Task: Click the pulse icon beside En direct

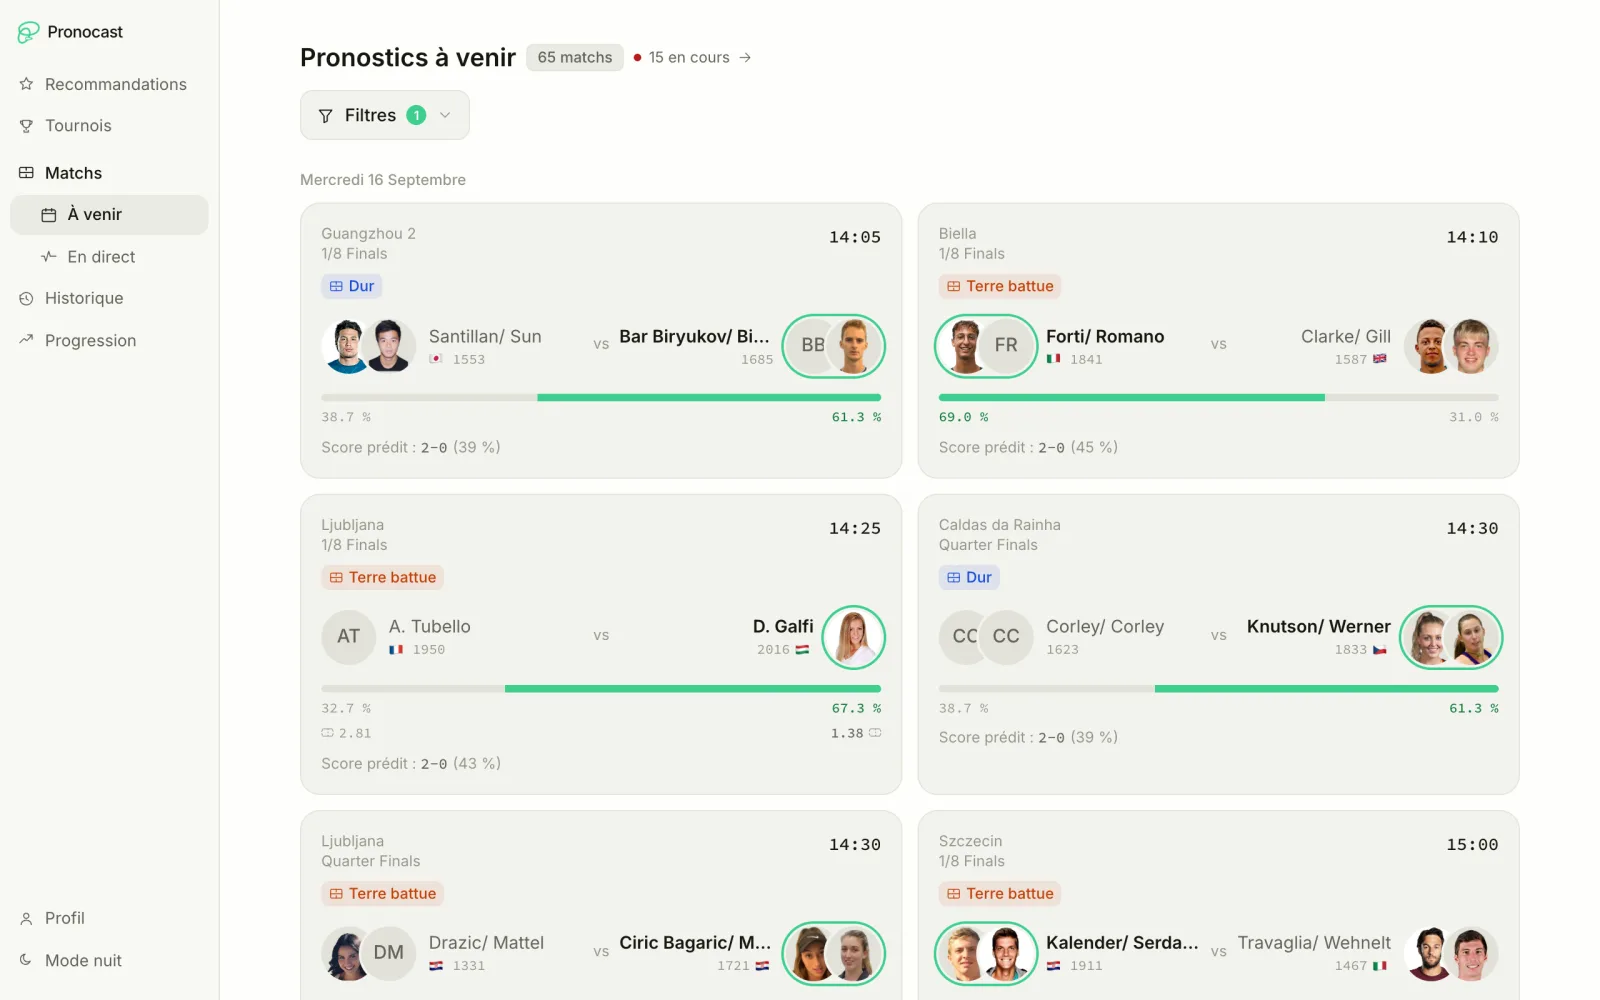Action: (x=49, y=257)
